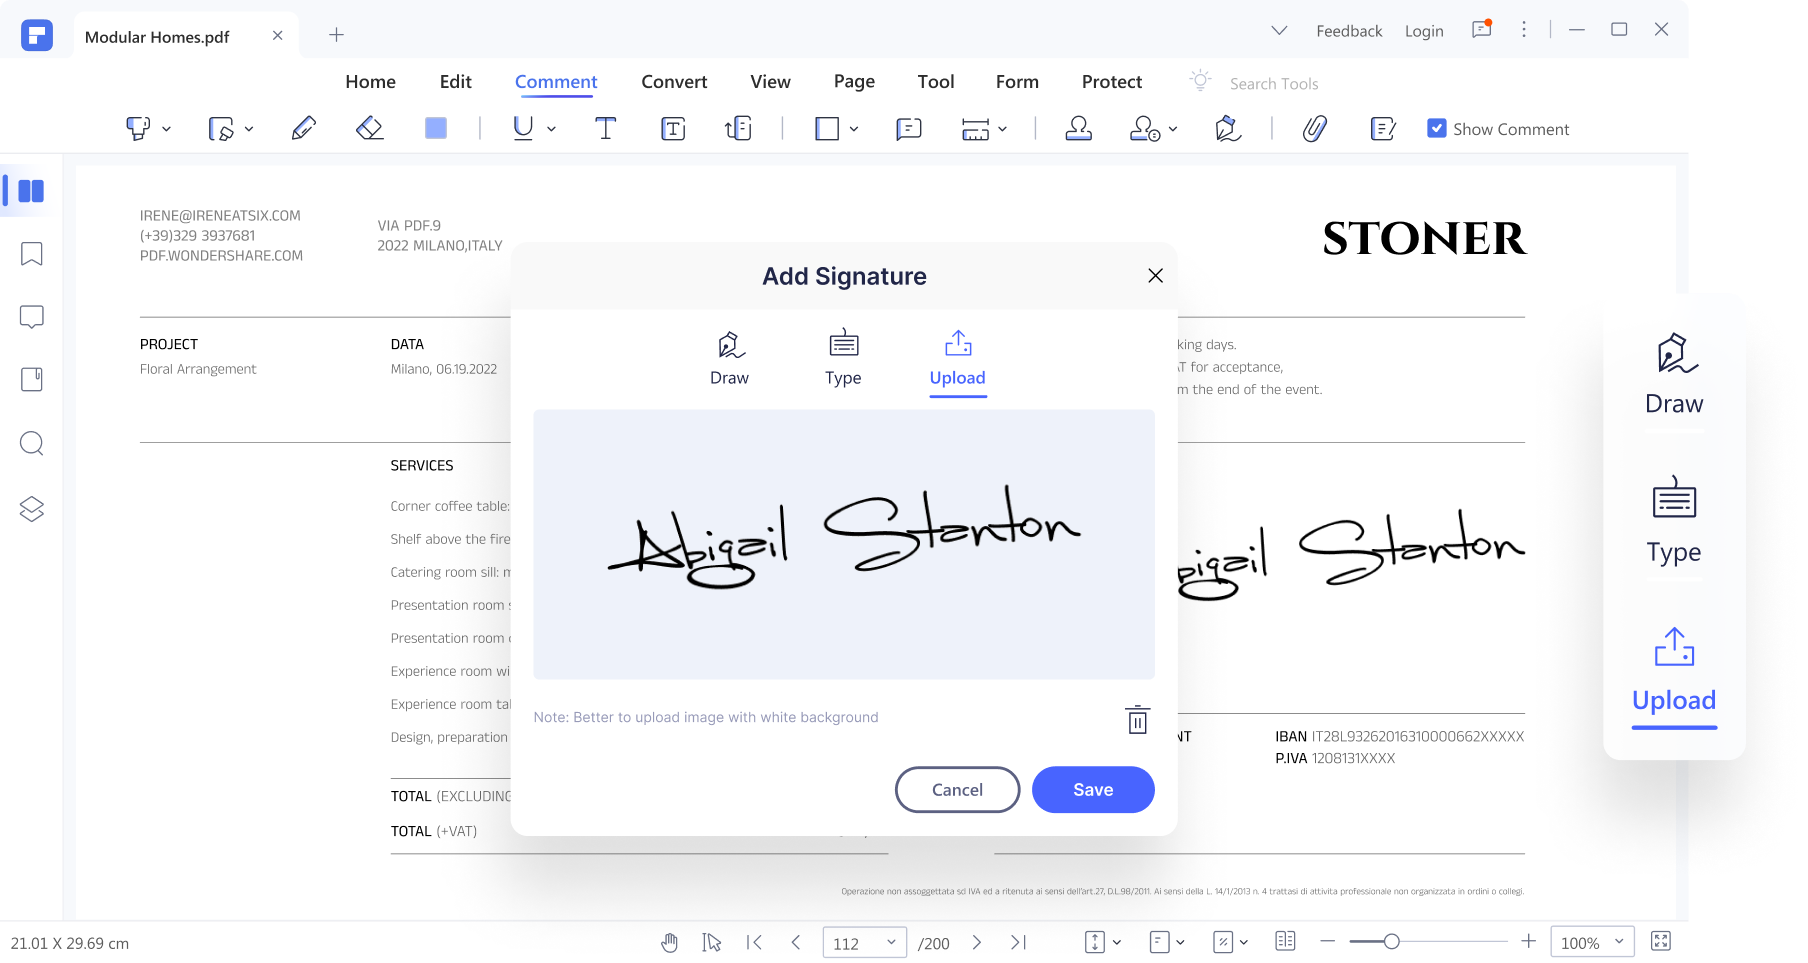The width and height of the screenshot is (1808, 963).
Task: Click the attachment paperclip icon
Action: click(1314, 128)
